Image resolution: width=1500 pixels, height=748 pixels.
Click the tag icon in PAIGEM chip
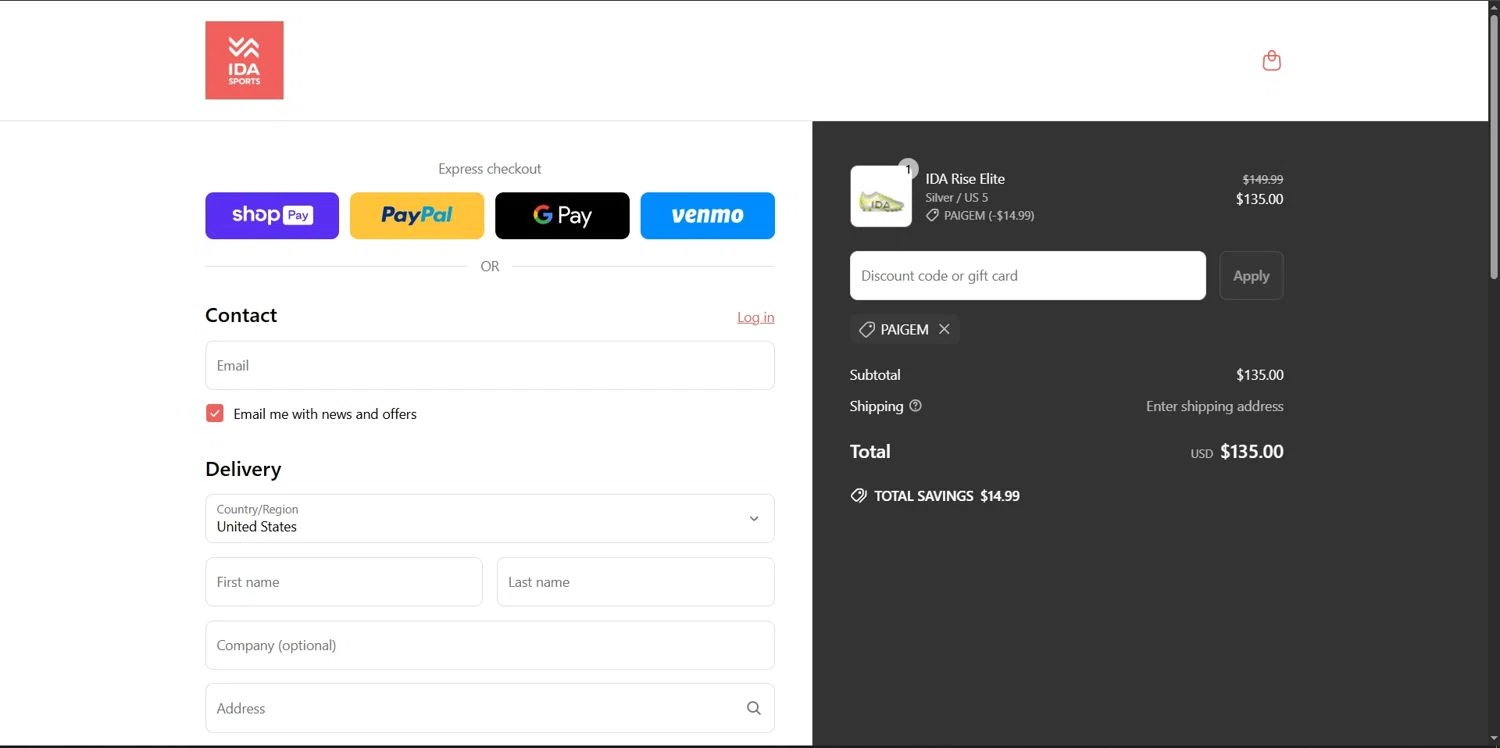click(867, 329)
